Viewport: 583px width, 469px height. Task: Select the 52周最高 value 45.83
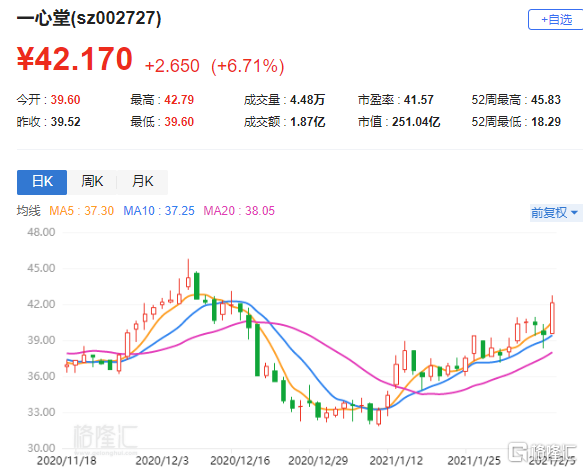(546, 100)
